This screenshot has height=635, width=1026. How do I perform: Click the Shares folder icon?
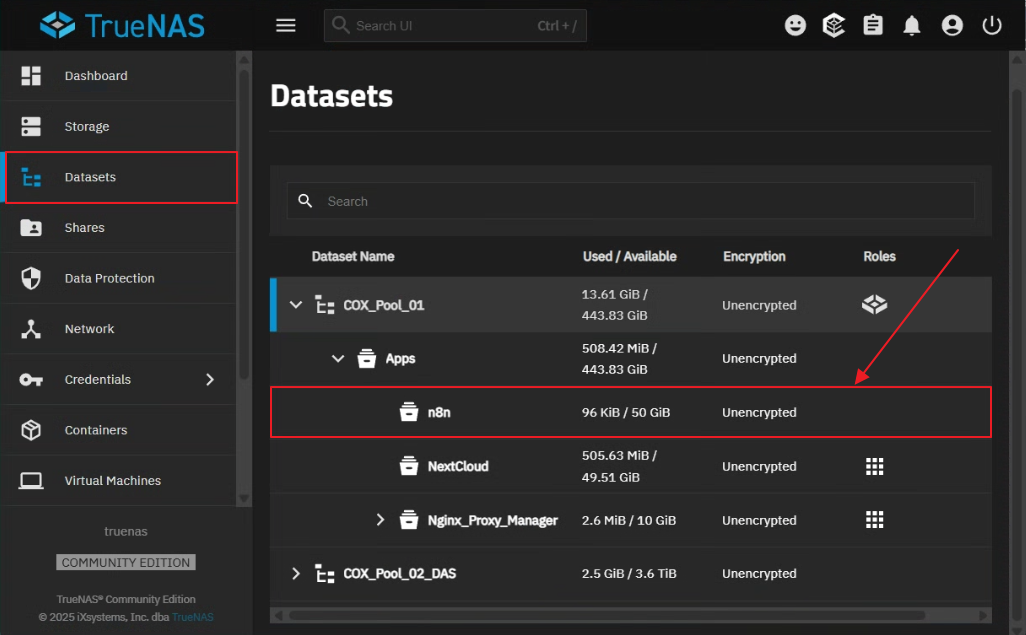point(31,228)
